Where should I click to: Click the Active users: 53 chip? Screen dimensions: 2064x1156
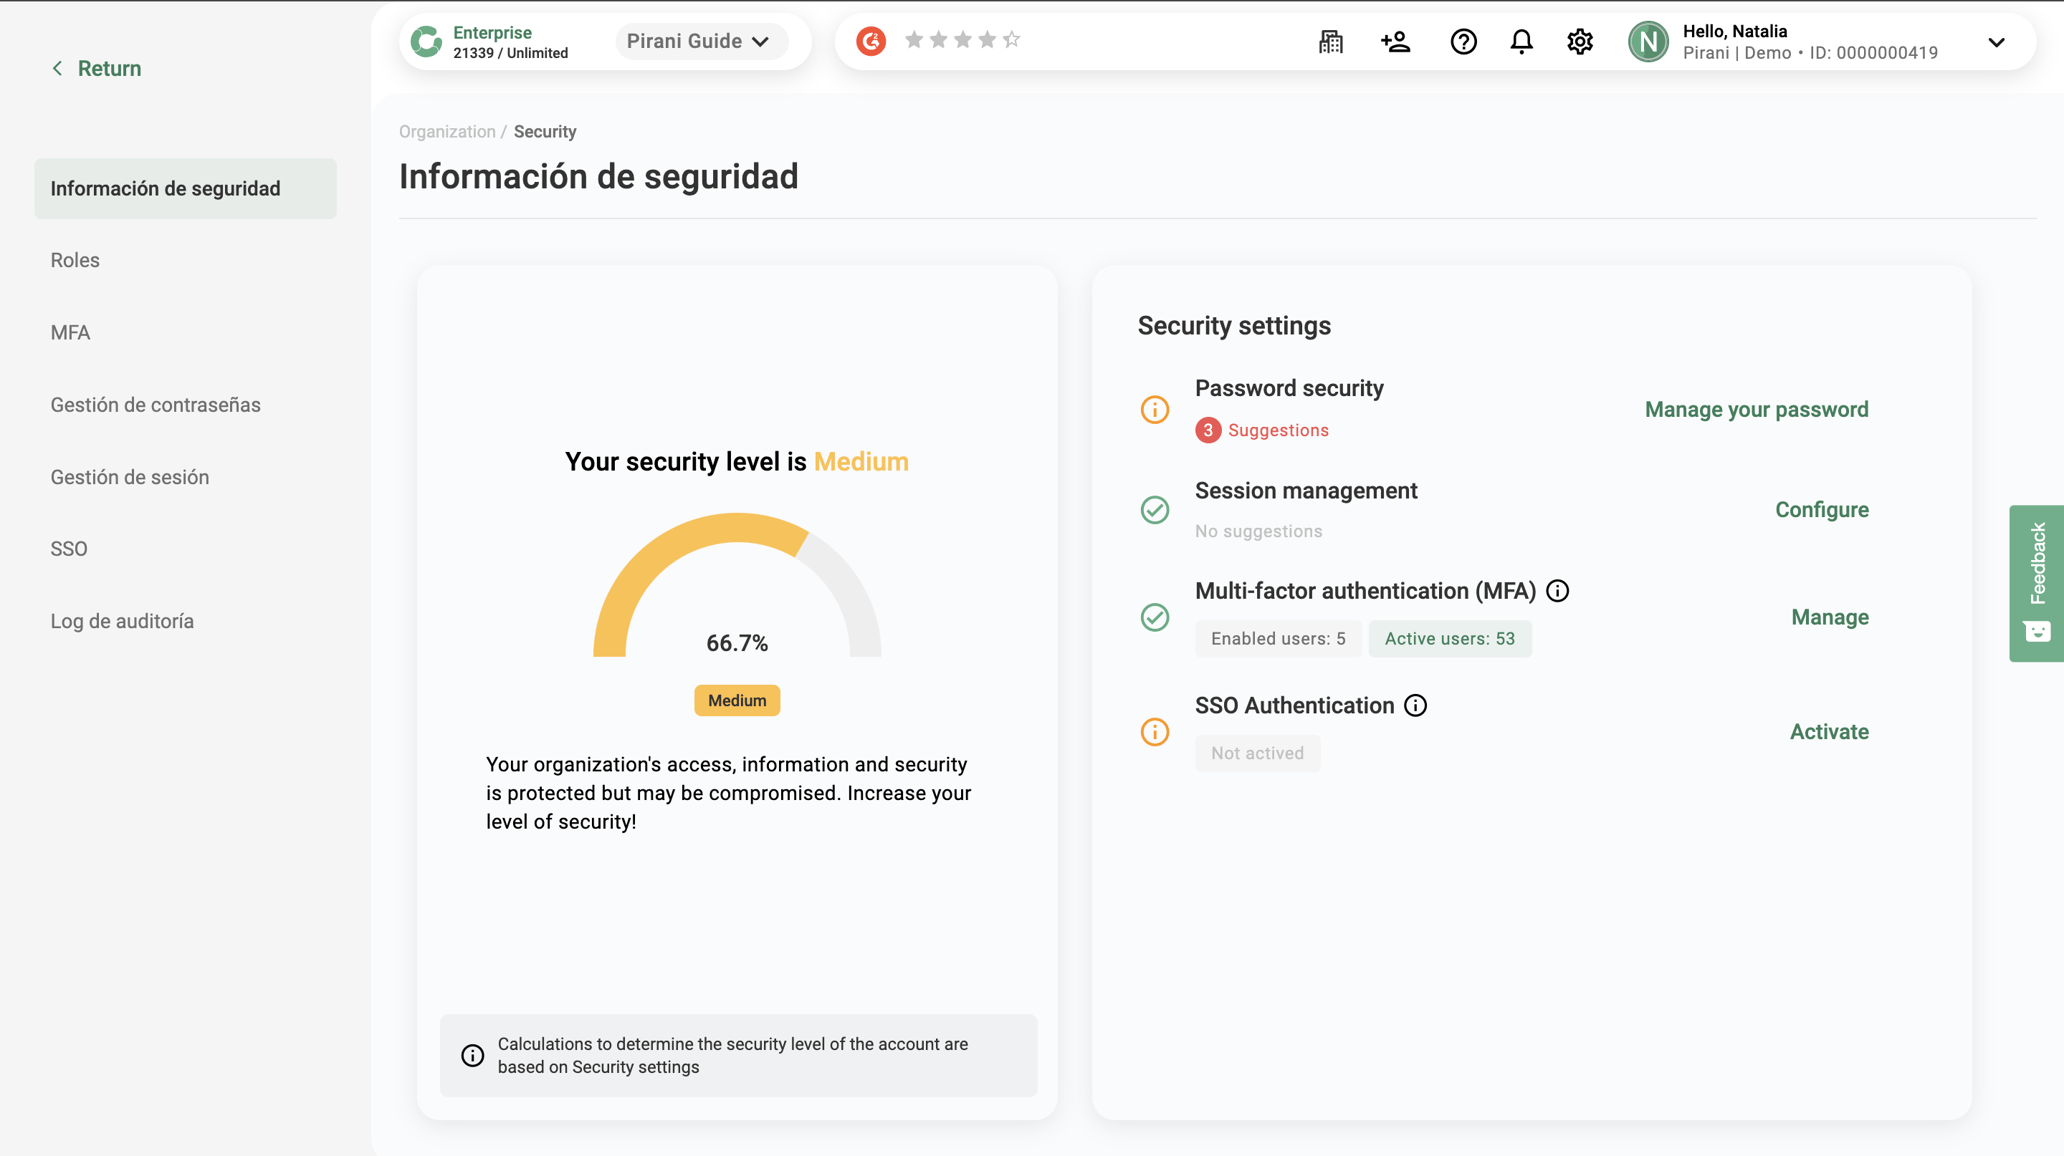click(1449, 639)
